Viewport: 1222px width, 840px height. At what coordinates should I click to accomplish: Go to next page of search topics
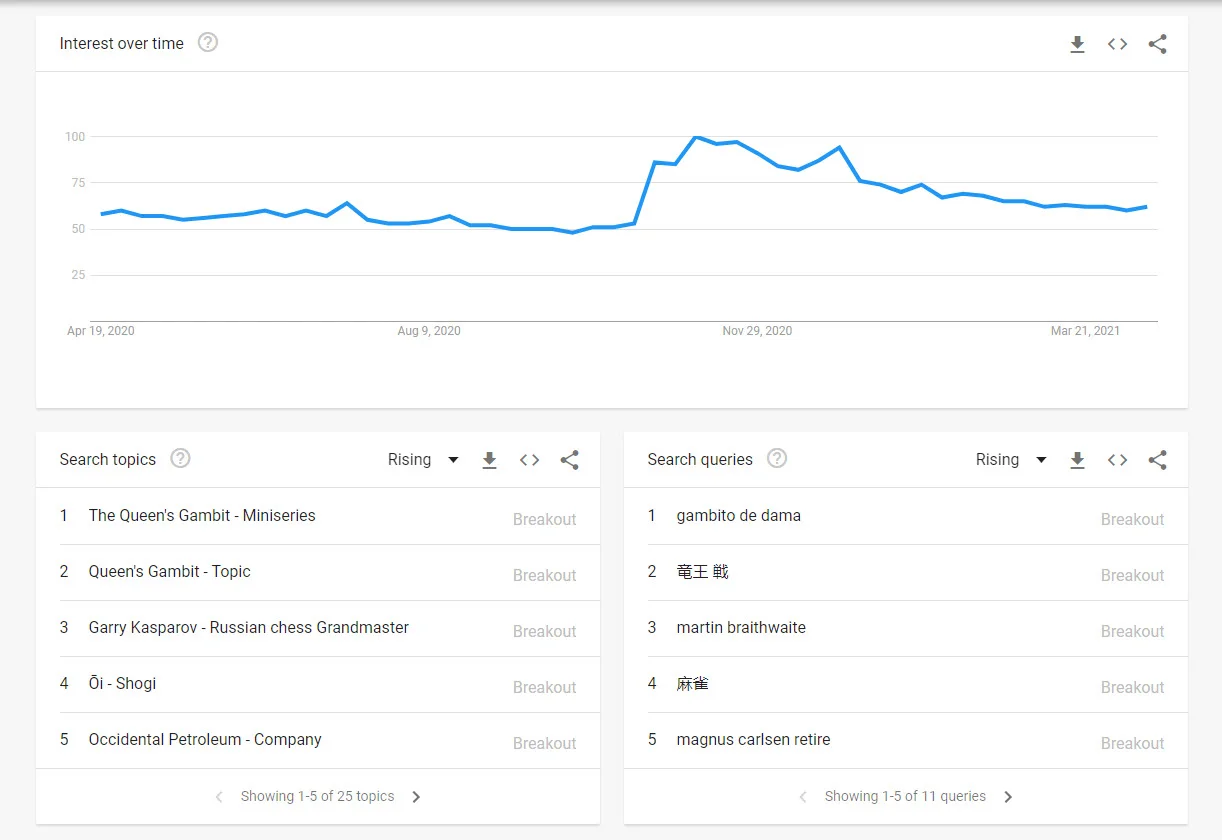tap(416, 797)
